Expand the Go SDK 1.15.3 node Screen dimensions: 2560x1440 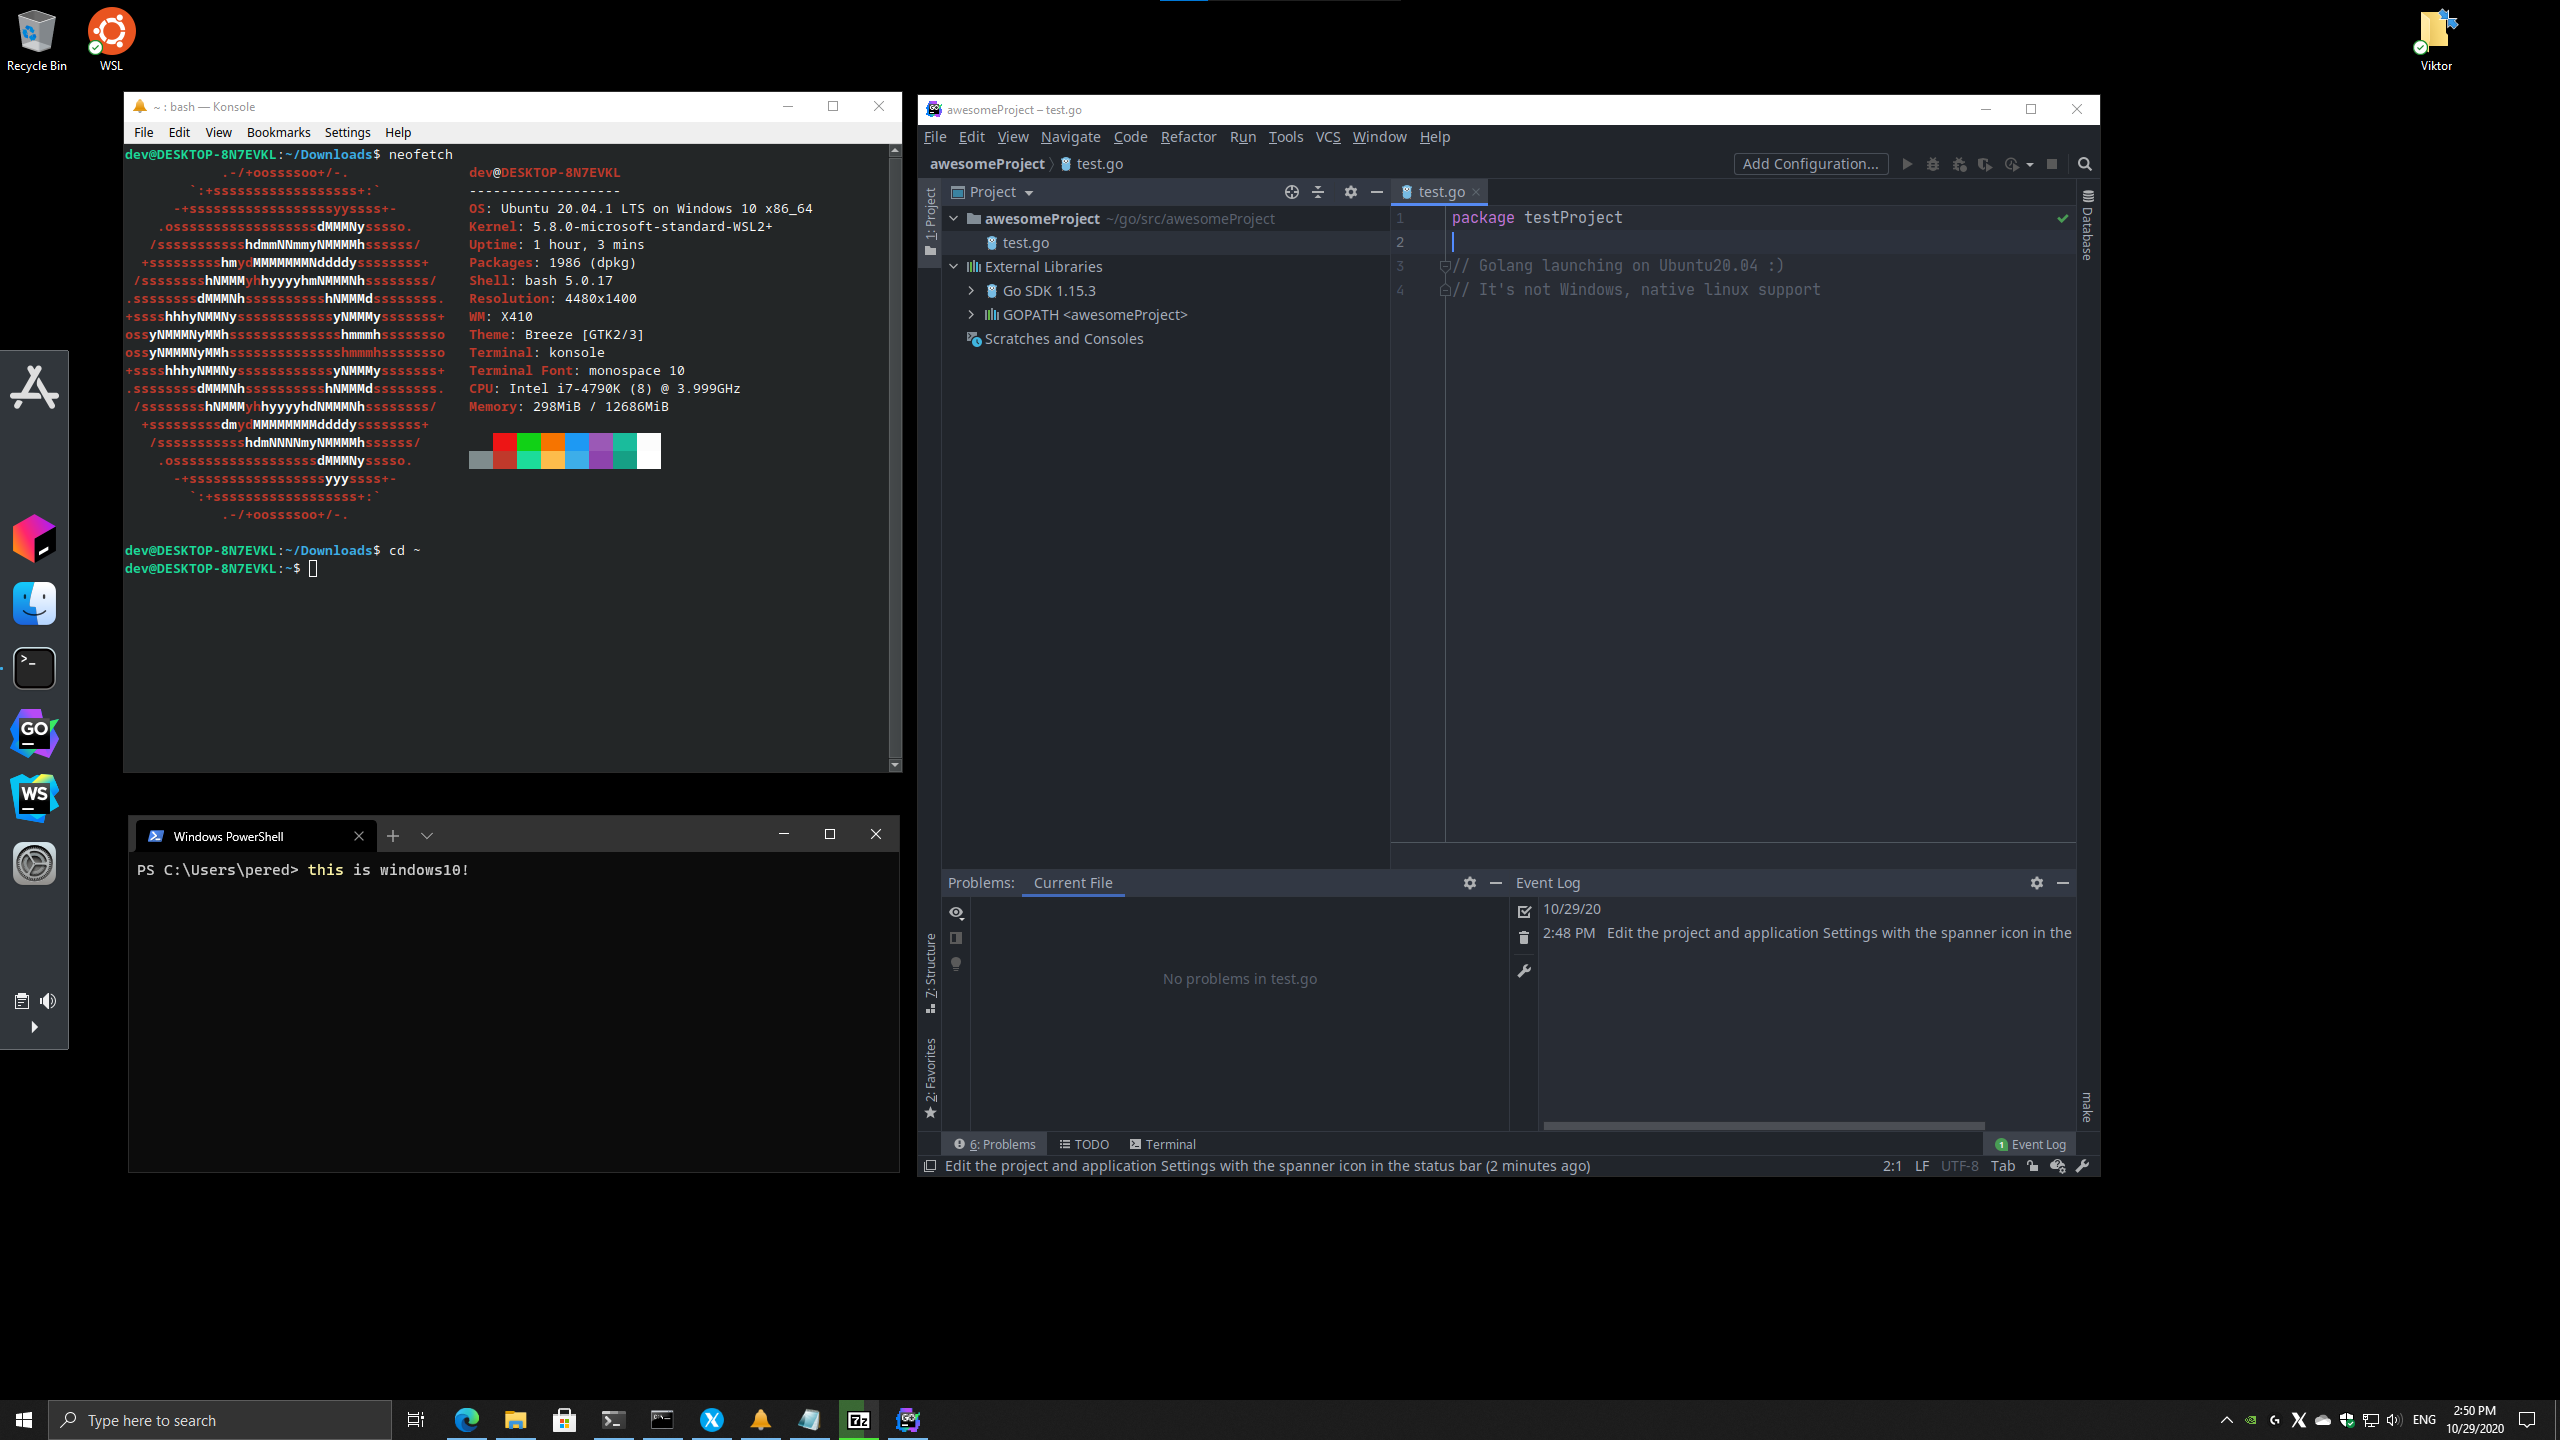click(971, 291)
